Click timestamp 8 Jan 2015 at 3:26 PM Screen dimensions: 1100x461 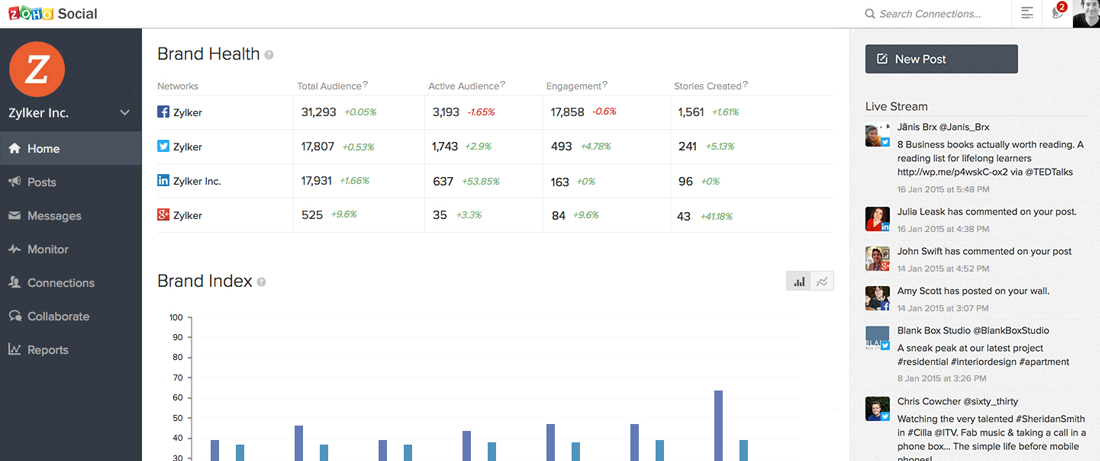[x=941, y=379]
